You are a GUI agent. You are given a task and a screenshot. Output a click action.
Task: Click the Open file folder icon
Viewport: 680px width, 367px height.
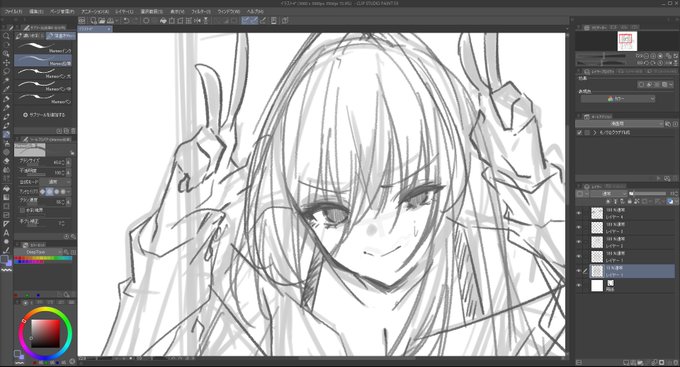(102, 20)
